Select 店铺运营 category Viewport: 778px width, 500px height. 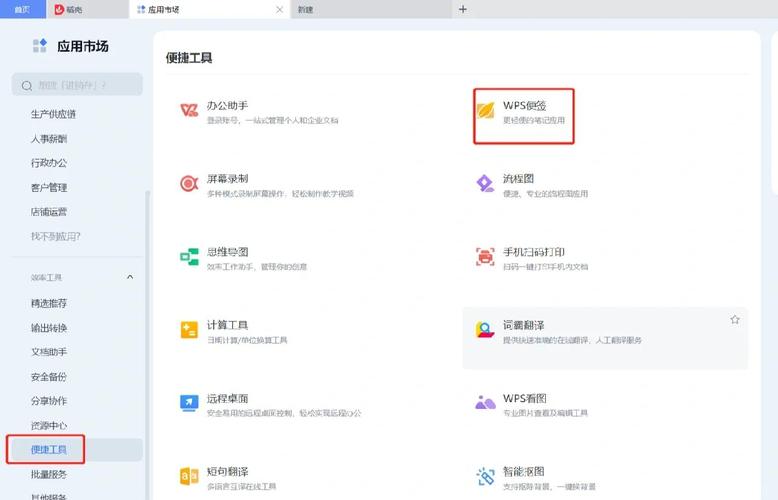(49, 212)
